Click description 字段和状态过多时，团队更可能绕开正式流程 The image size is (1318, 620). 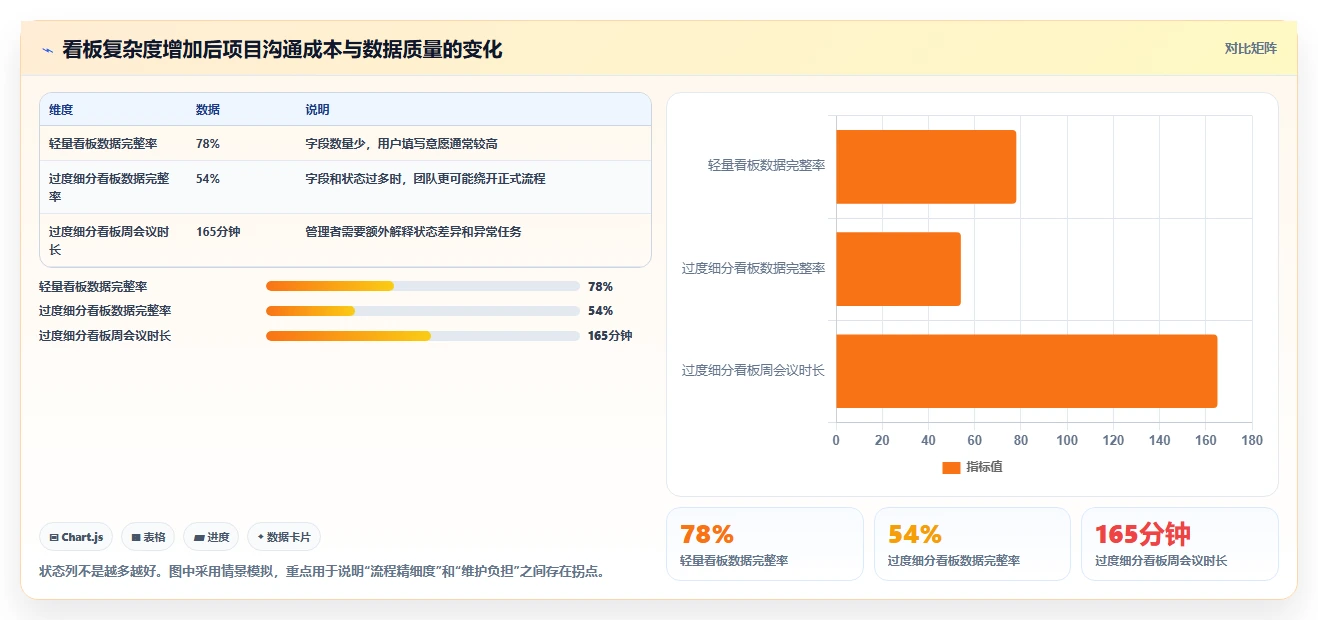[425, 179]
